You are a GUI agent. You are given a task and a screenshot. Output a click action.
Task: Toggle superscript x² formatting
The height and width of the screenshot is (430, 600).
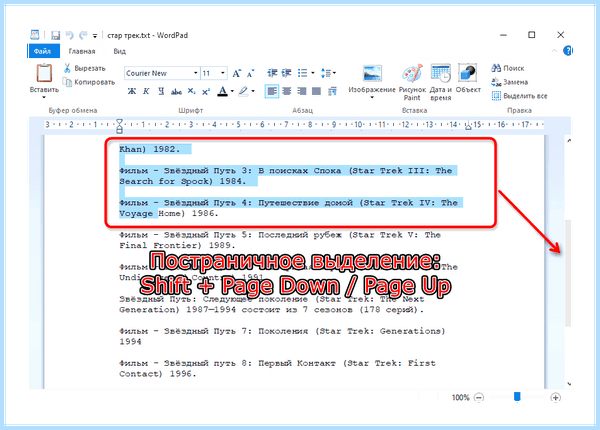click(206, 91)
